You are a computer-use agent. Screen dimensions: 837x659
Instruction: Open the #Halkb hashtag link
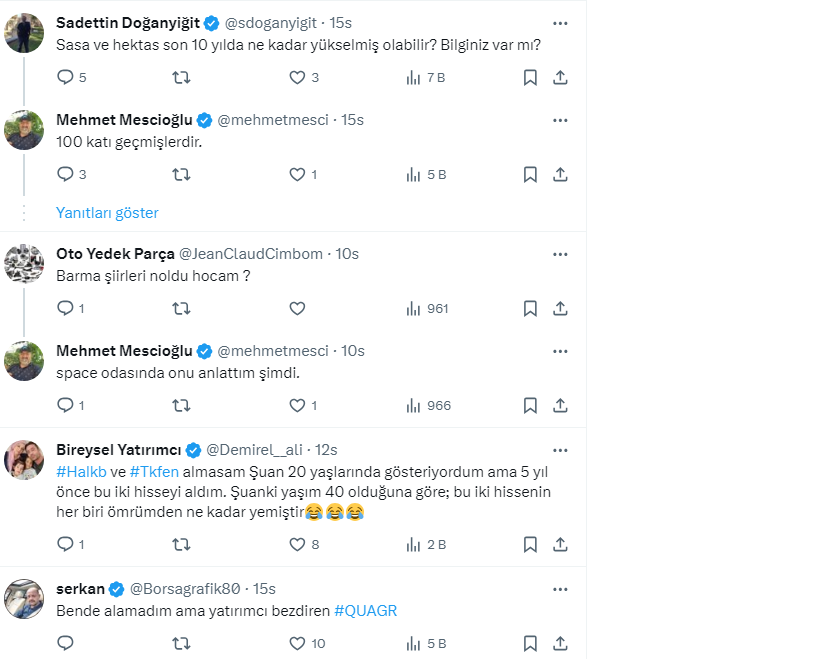[x=76, y=471]
